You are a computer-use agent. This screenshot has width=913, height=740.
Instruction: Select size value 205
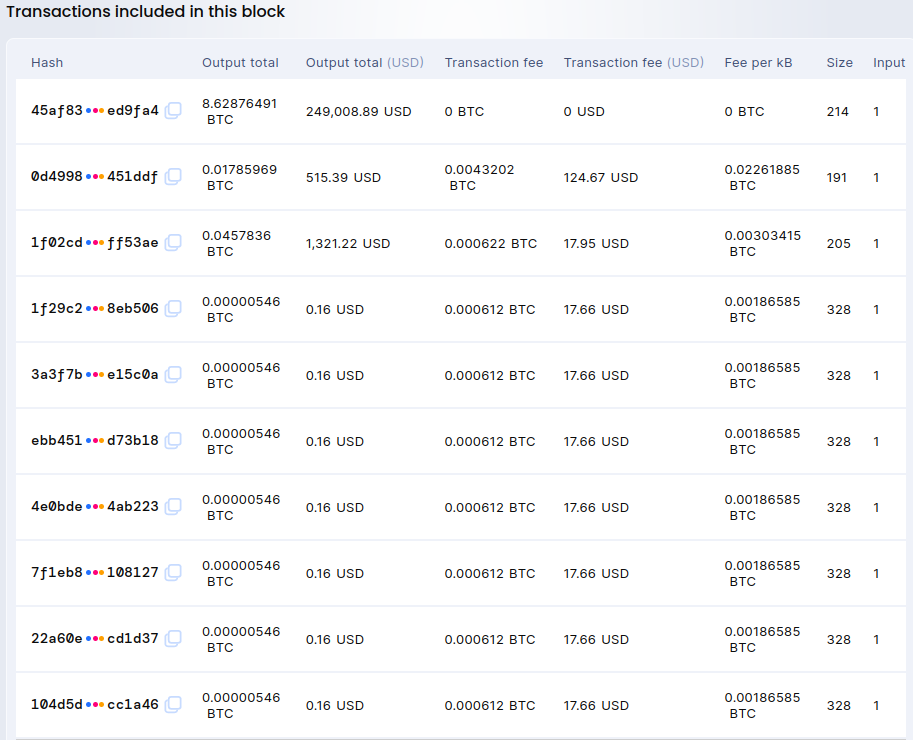pos(838,243)
